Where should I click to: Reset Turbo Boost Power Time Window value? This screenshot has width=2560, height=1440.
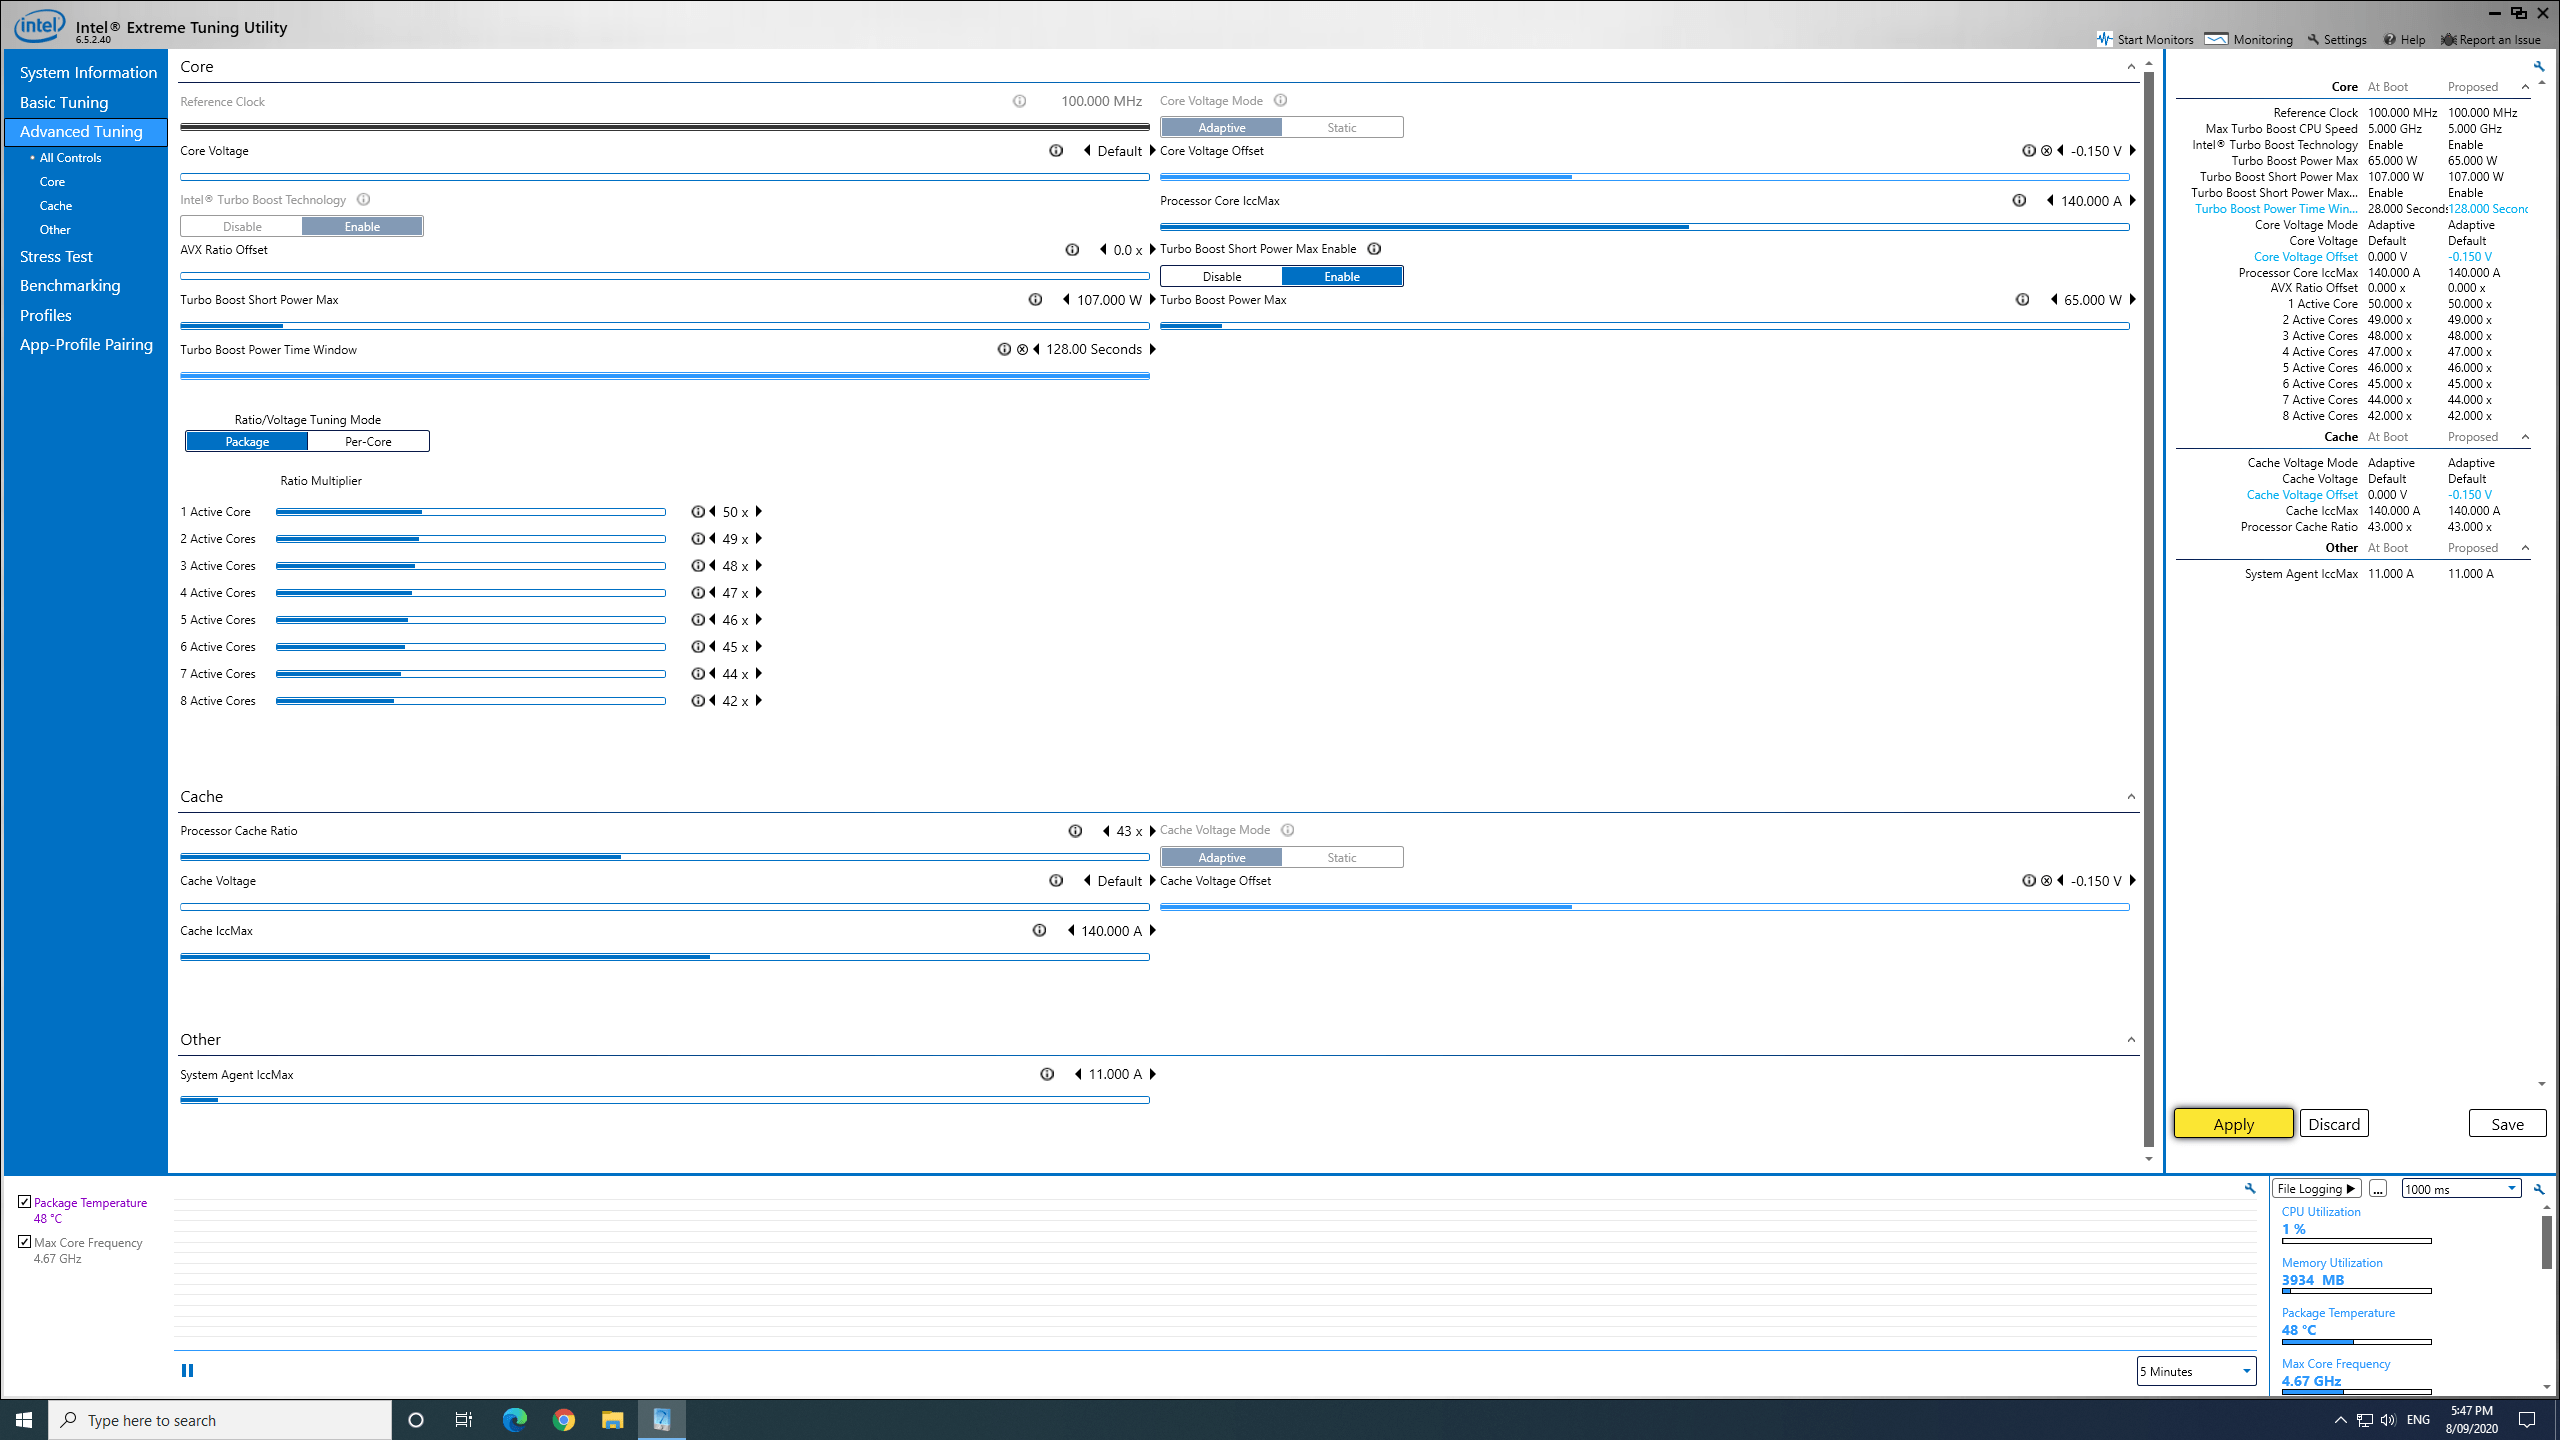1022,349
